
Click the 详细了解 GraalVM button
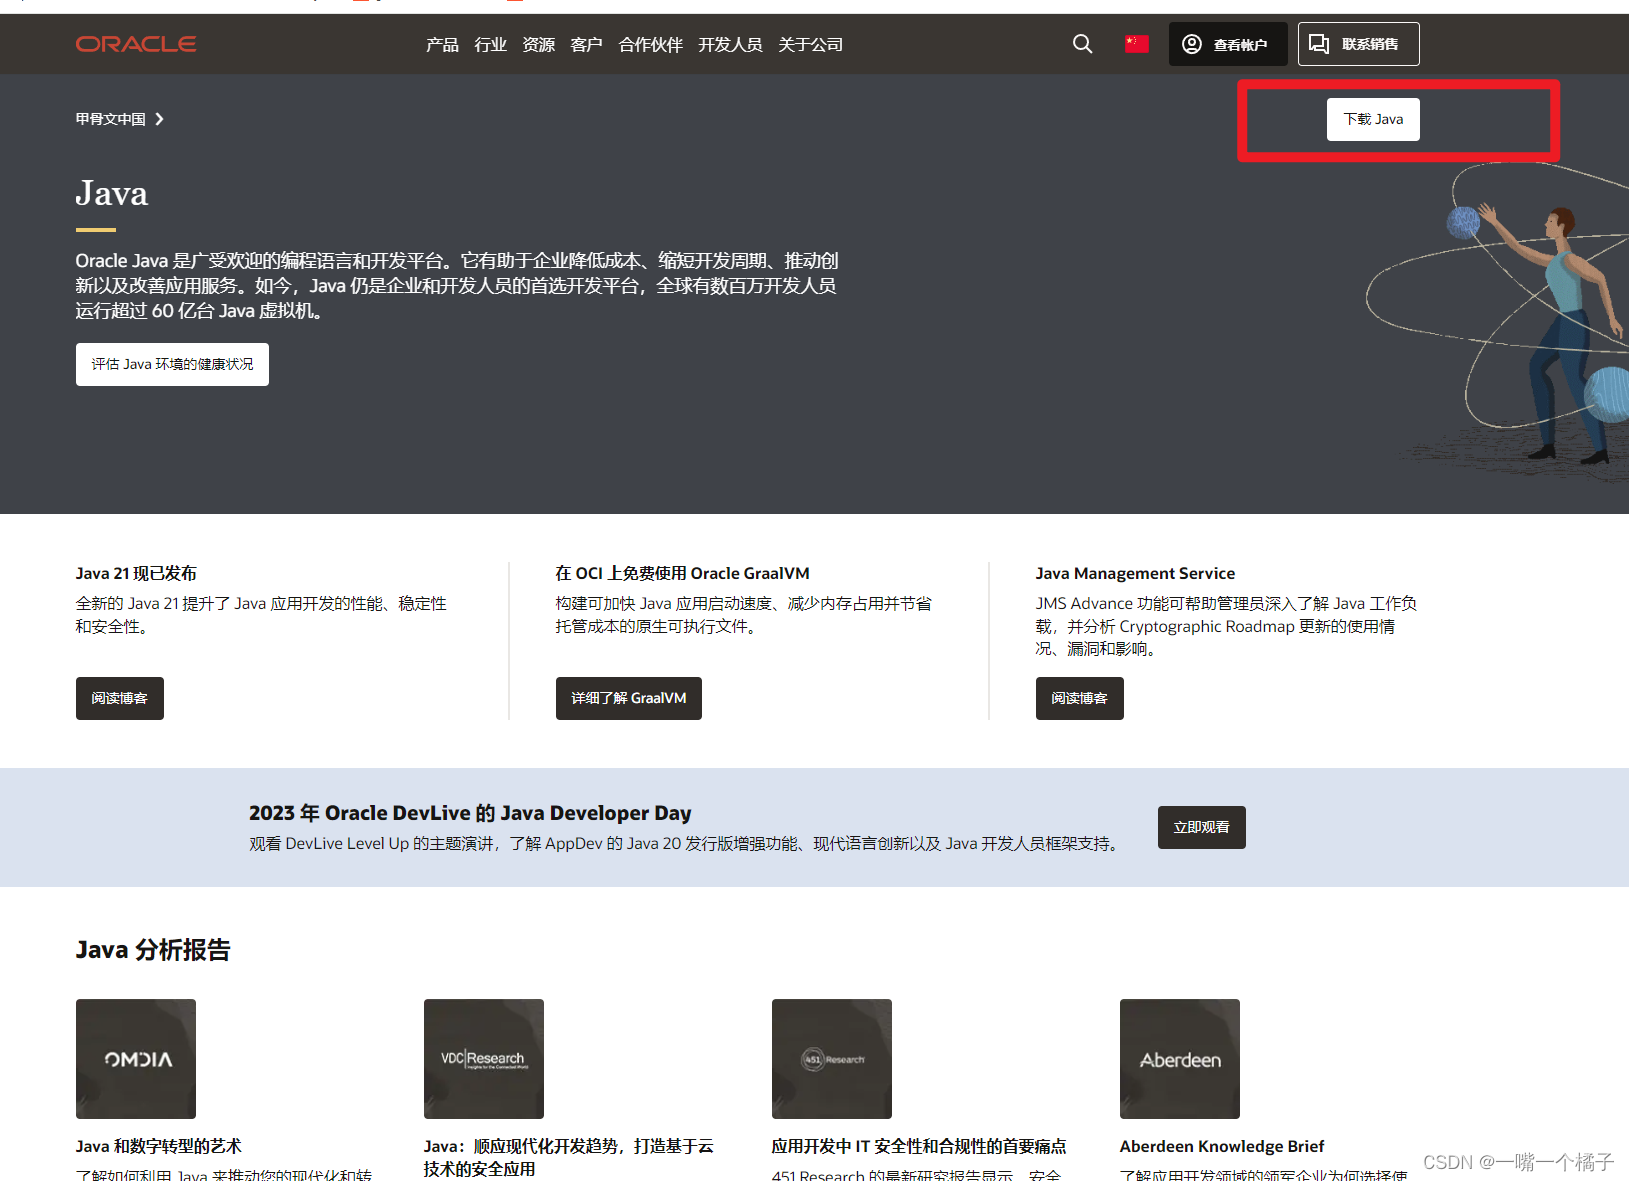coord(628,698)
